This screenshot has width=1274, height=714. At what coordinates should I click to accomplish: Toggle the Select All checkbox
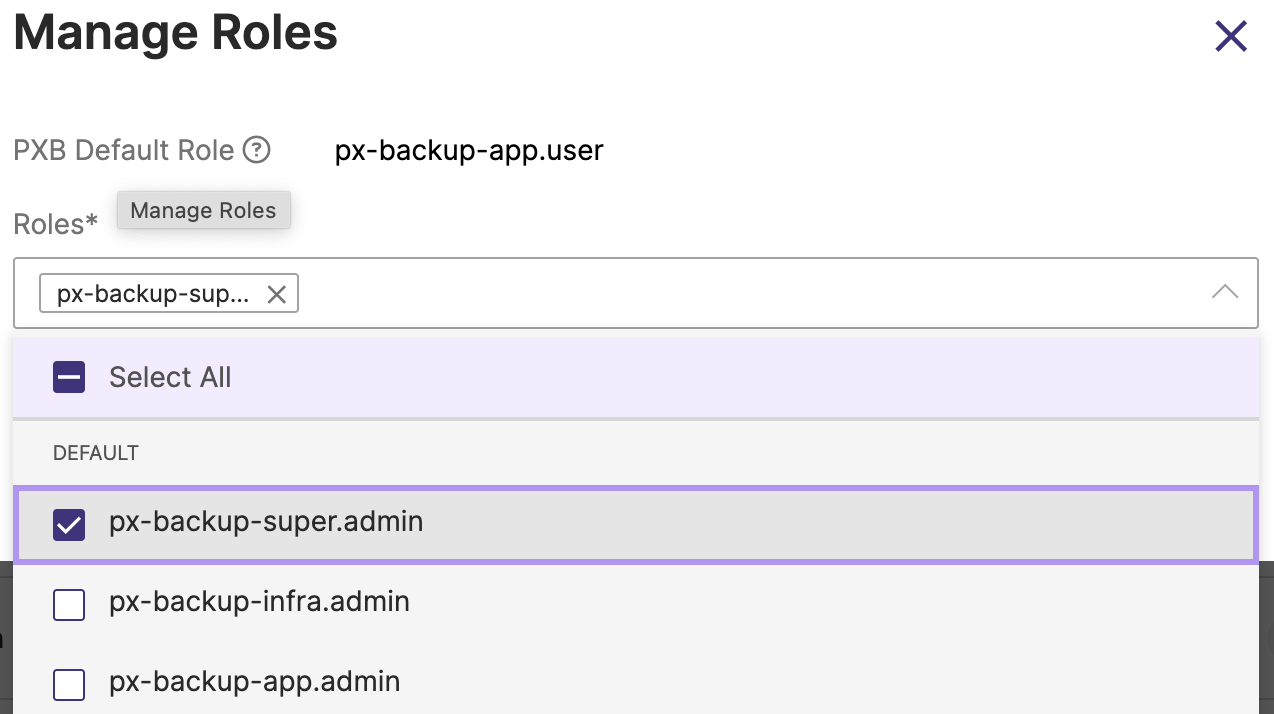coord(69,377)
